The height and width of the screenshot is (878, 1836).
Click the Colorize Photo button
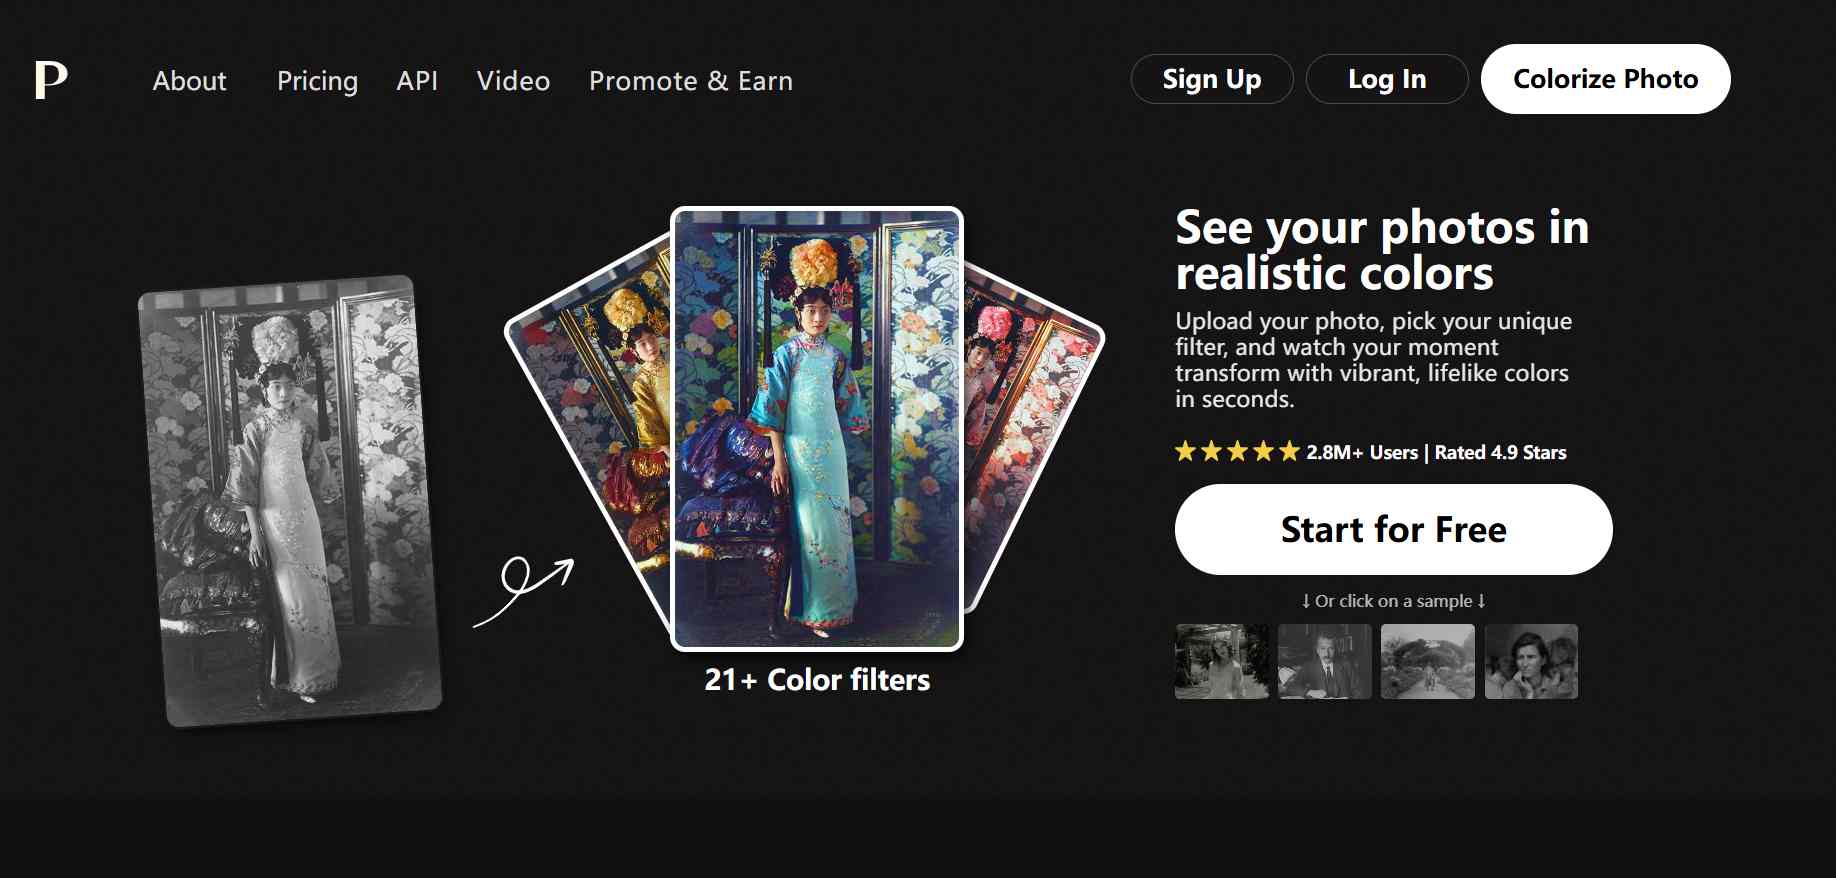(1605, 79)
